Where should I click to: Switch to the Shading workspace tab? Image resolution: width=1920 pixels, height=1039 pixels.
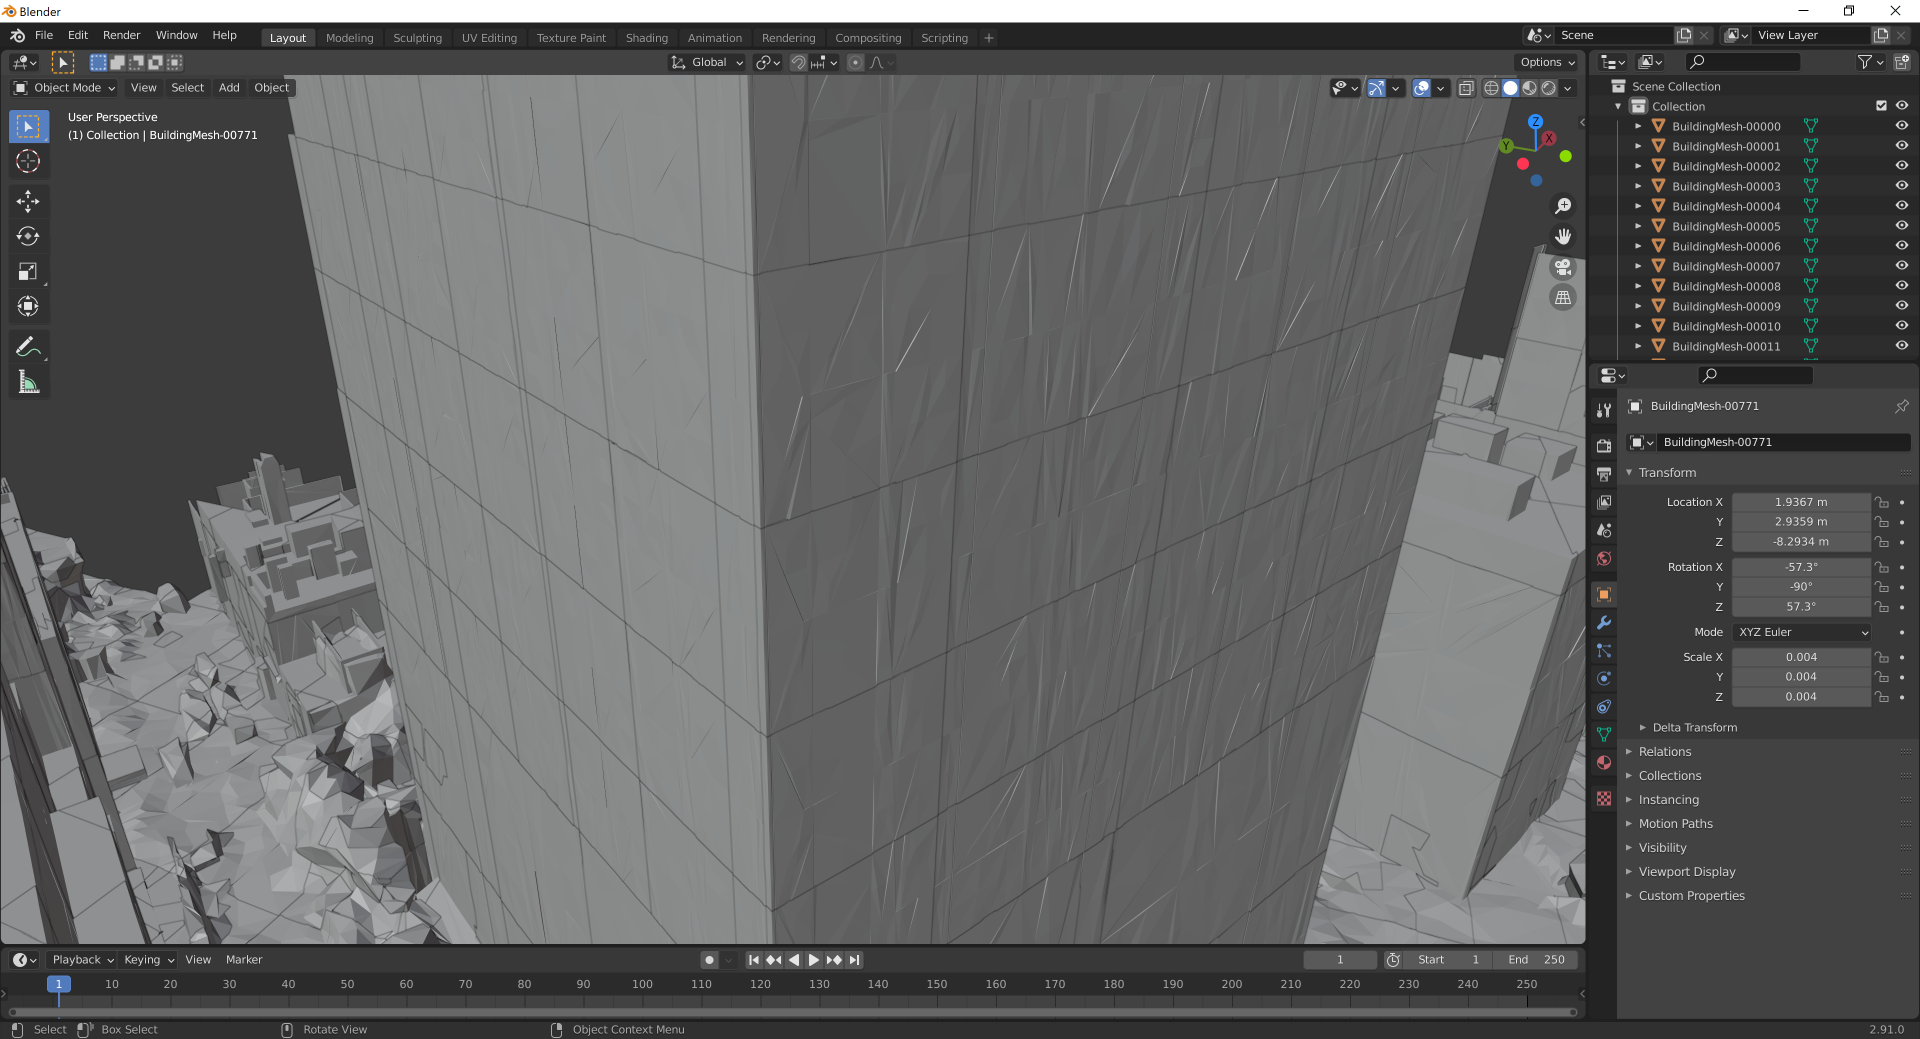646,38
